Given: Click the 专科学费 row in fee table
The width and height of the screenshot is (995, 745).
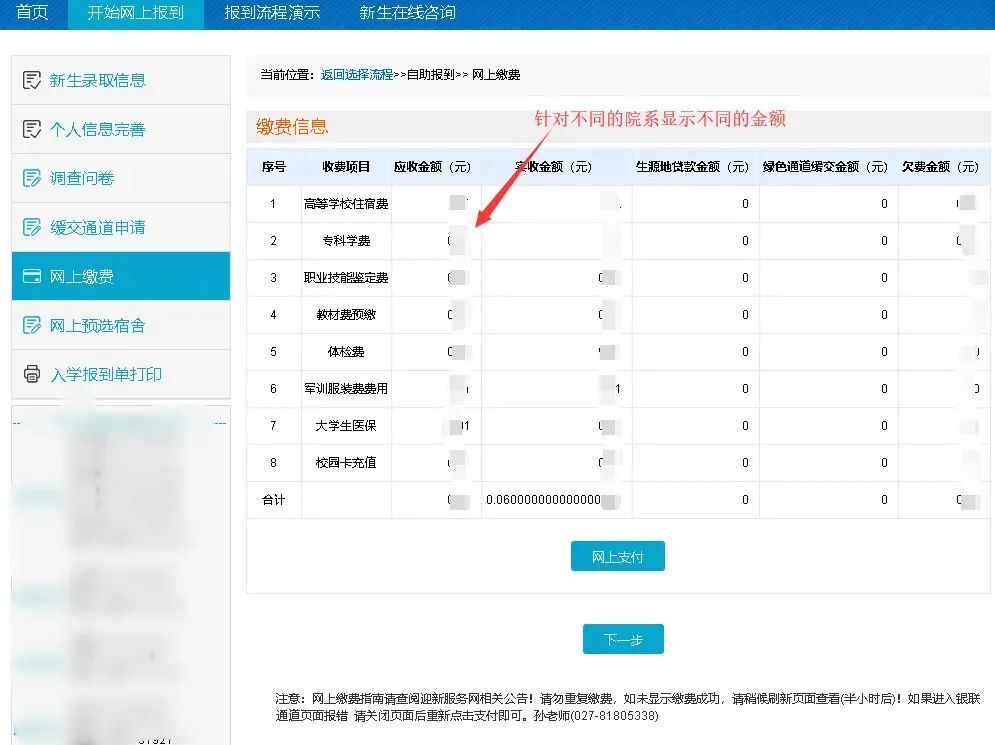Looking at the screenshot, I should (346, 241).
